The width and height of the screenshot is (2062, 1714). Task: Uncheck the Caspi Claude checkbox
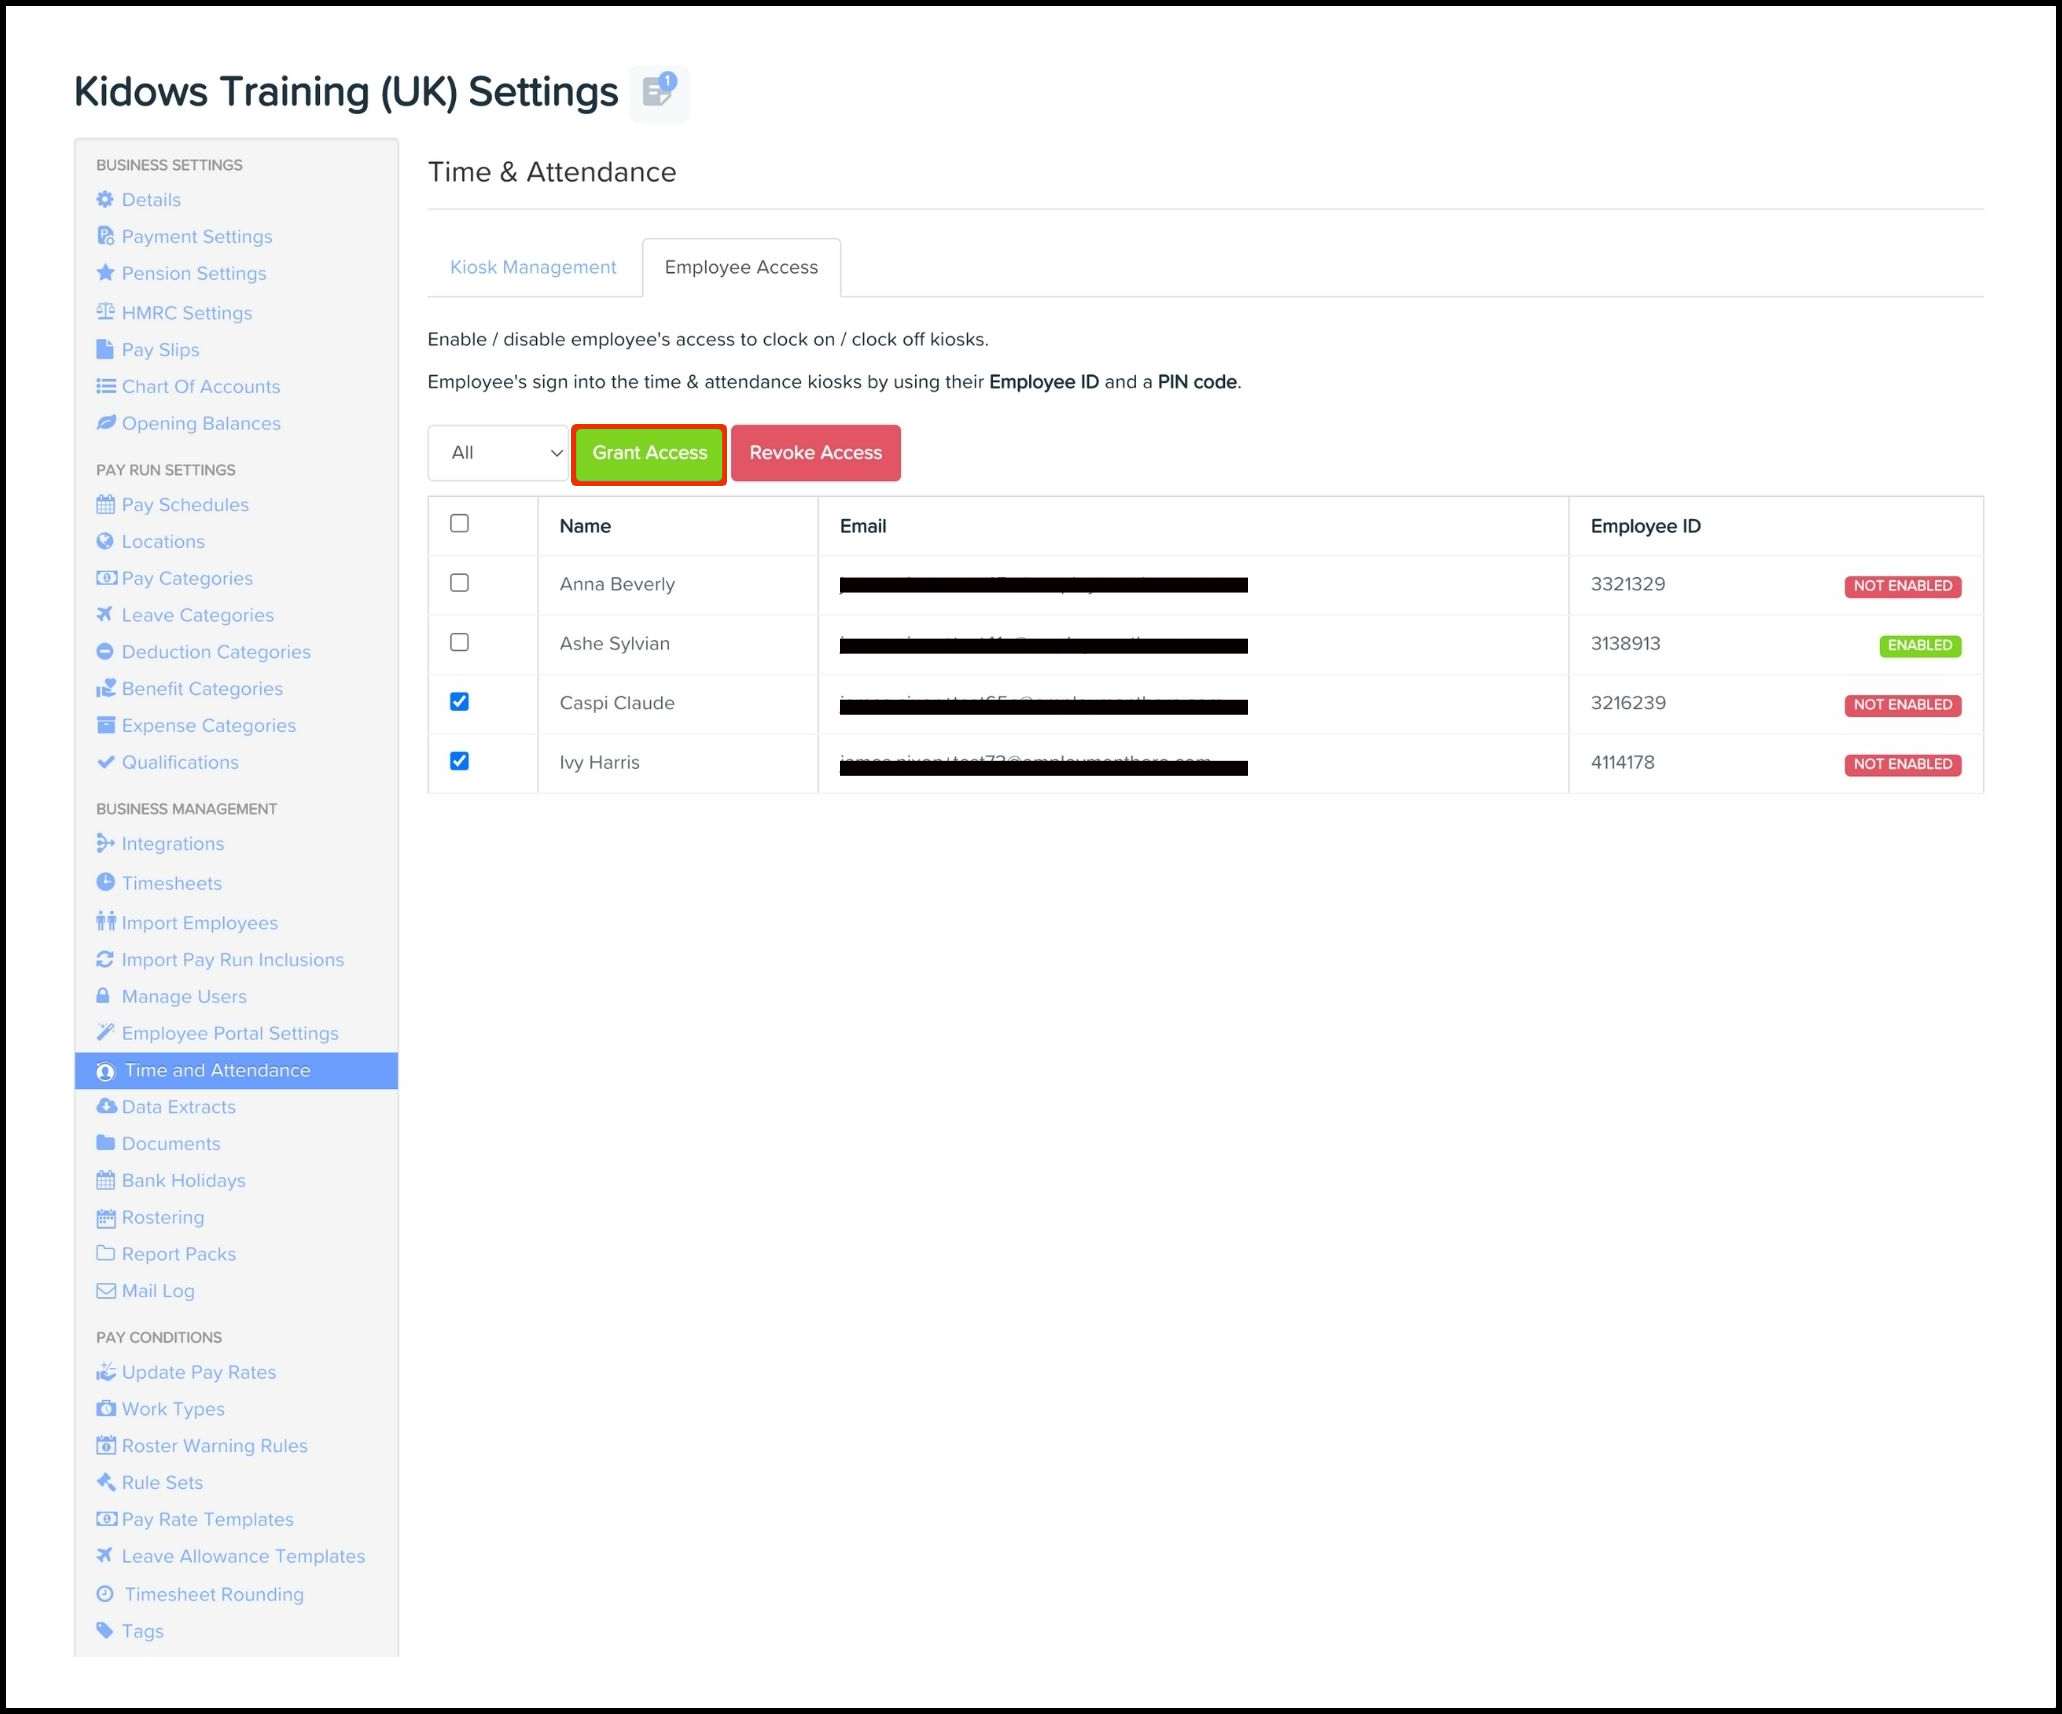(x=459, y=702)
